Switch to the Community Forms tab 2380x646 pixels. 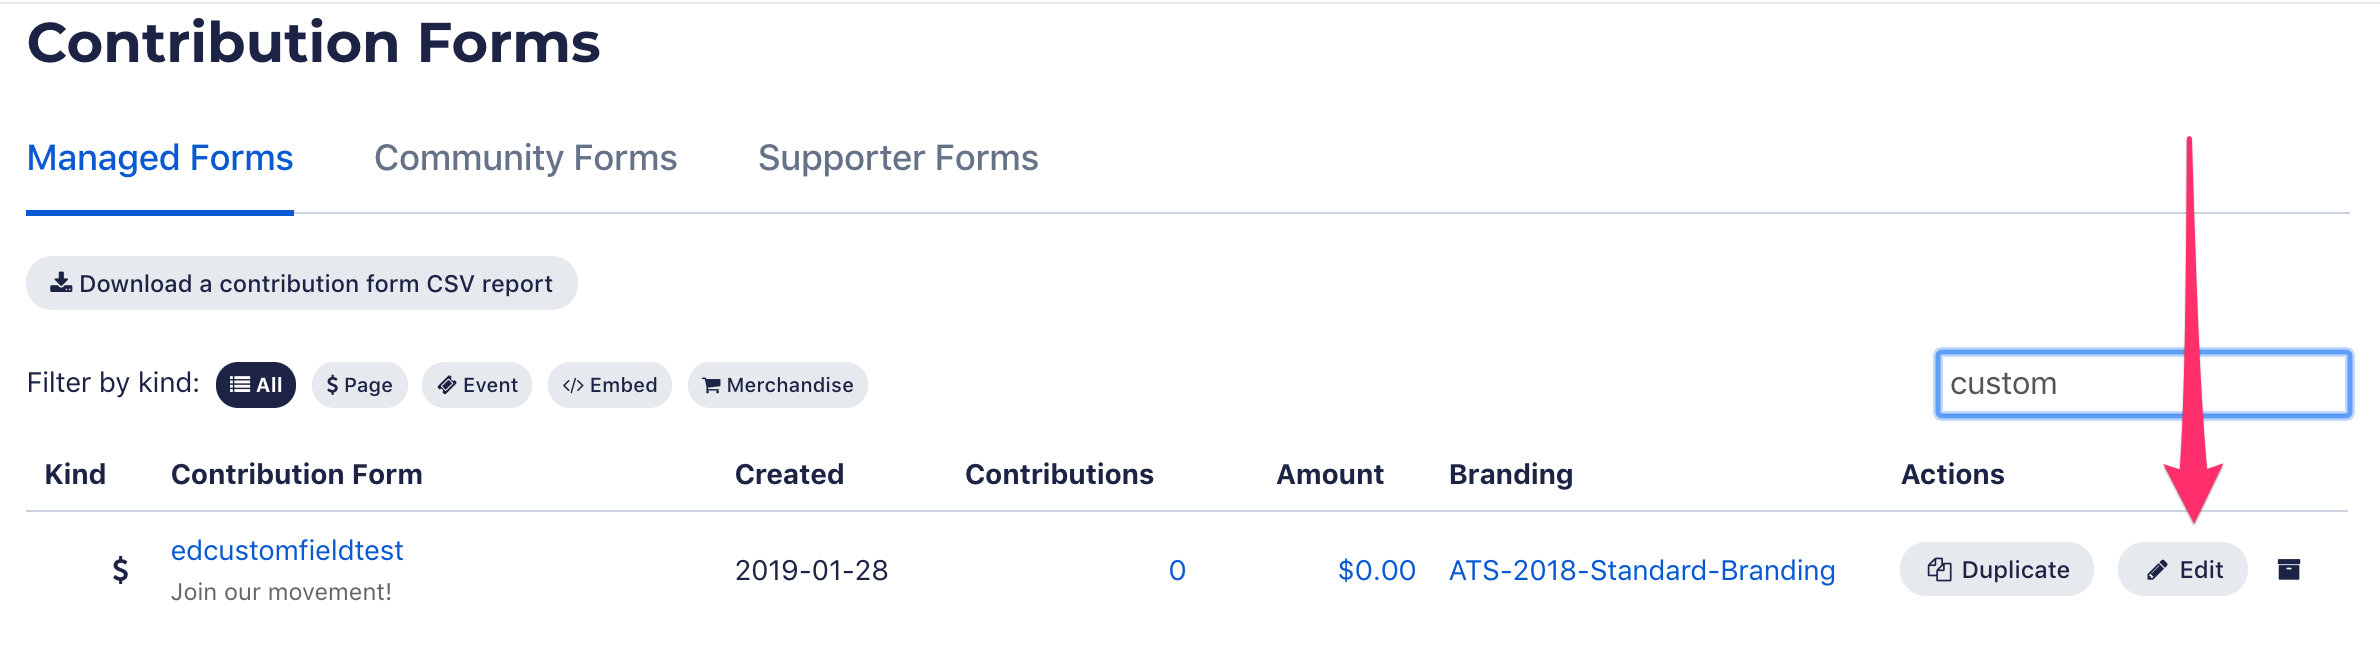click(525, 158)
